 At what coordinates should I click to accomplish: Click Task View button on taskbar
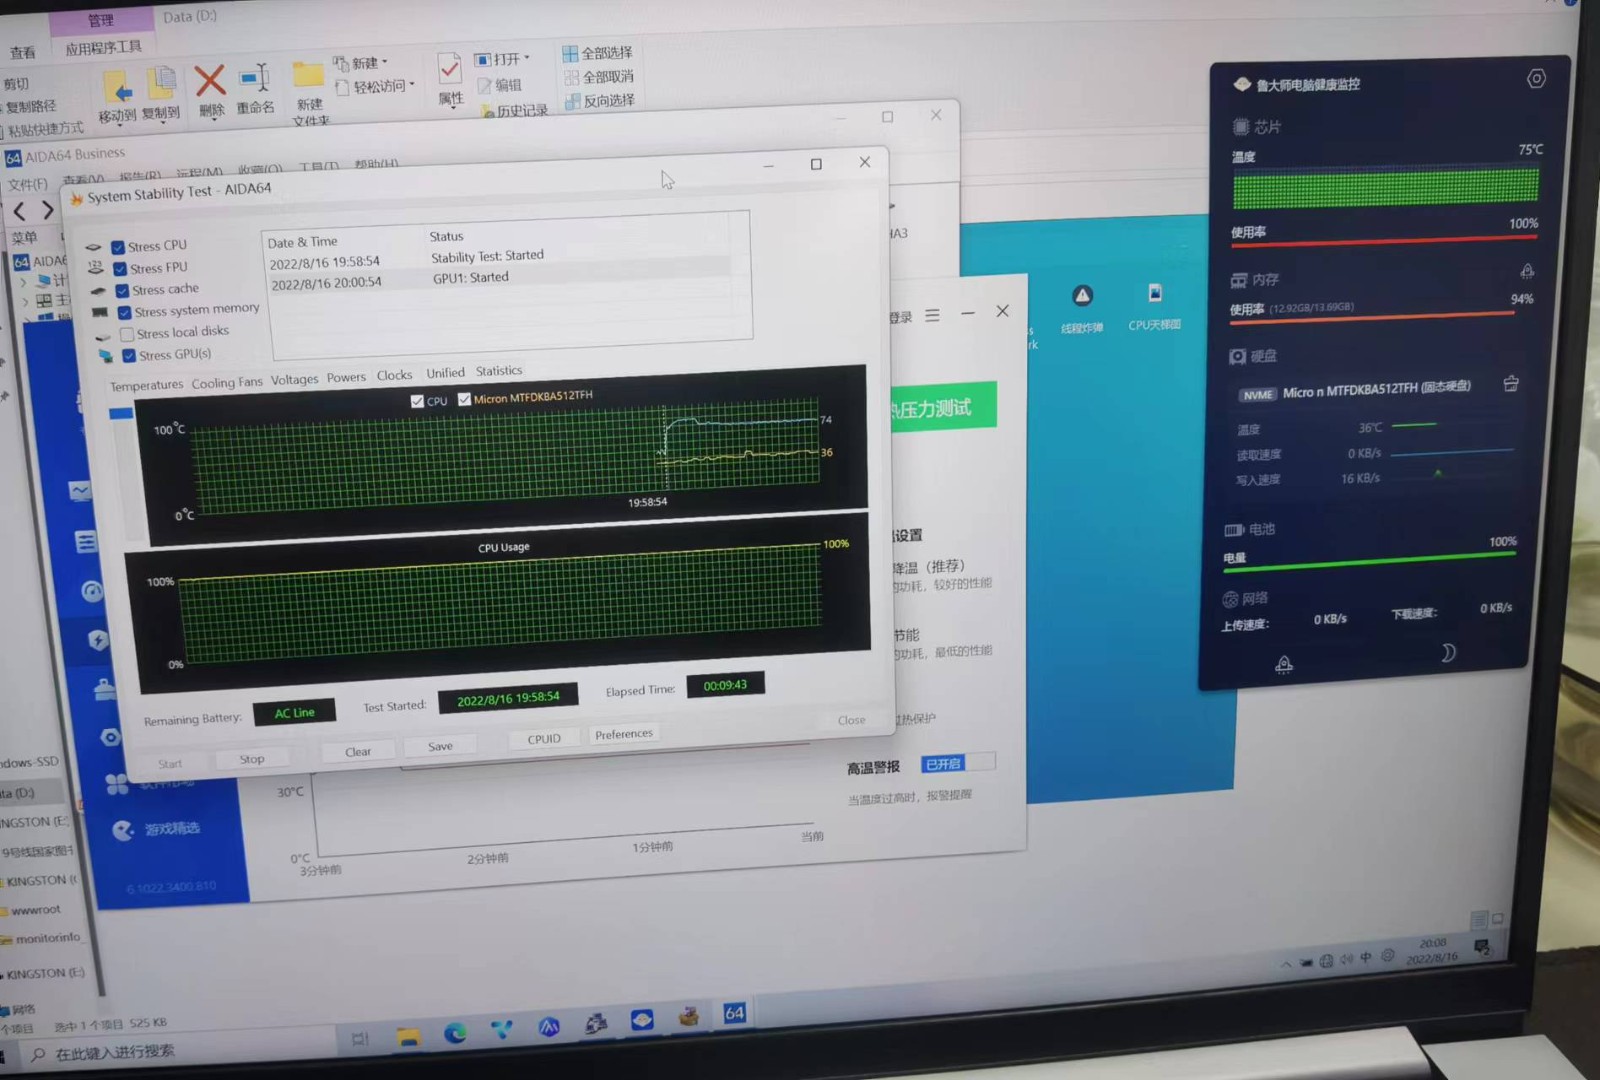point(360,1039)
